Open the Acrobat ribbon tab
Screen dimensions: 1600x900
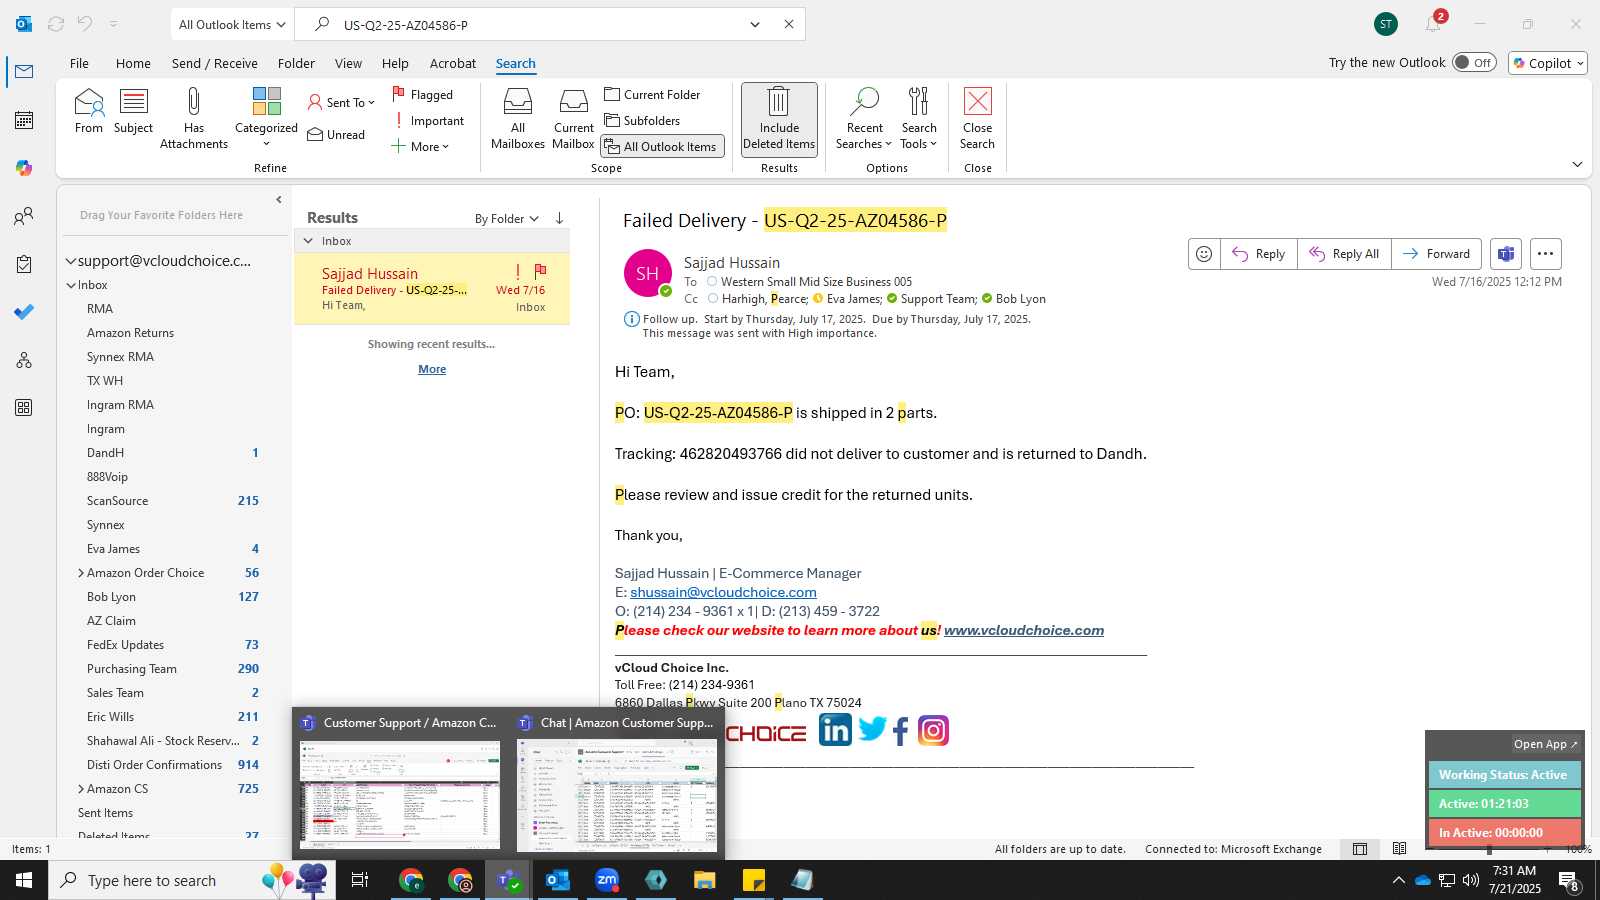coord(453,63)
